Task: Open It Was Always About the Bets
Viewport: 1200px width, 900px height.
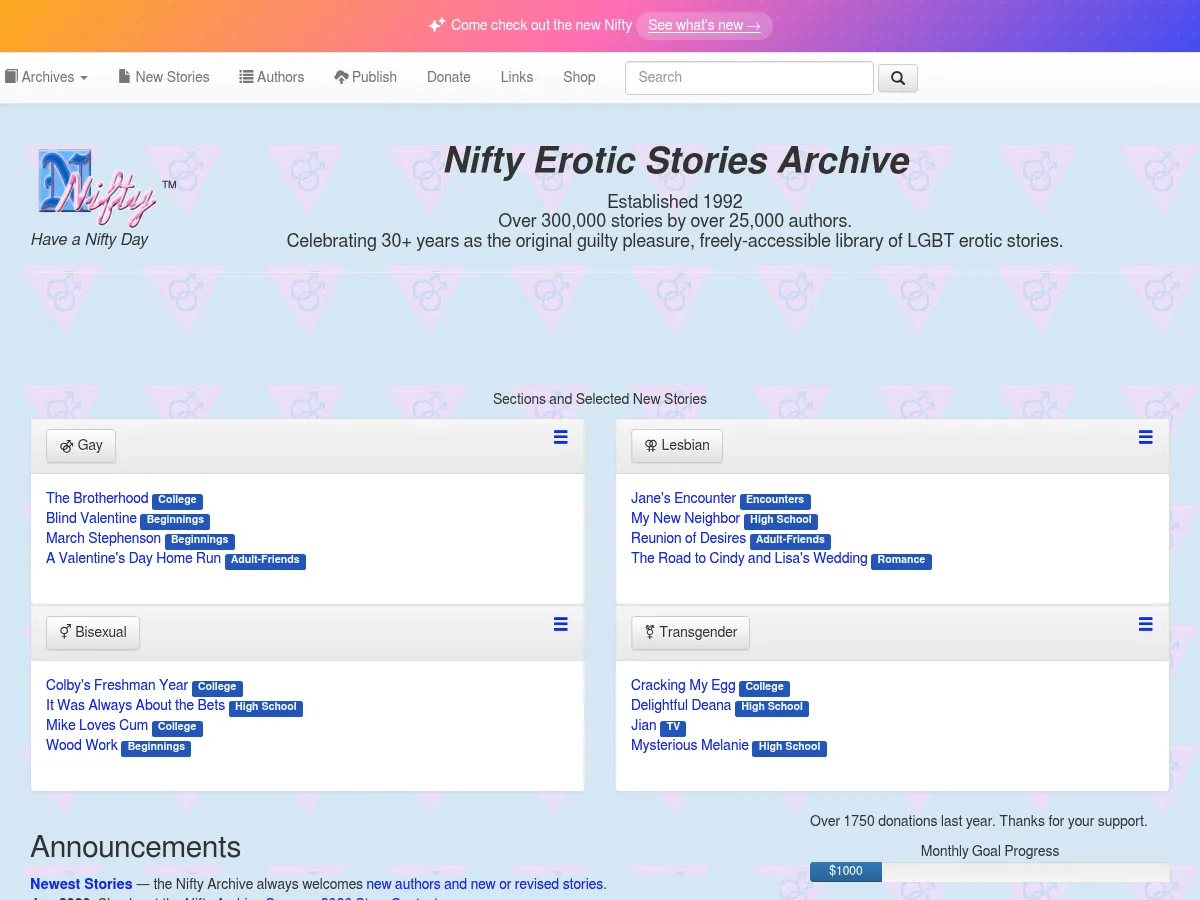Action: pyautogui.click(x=135, y=705)
